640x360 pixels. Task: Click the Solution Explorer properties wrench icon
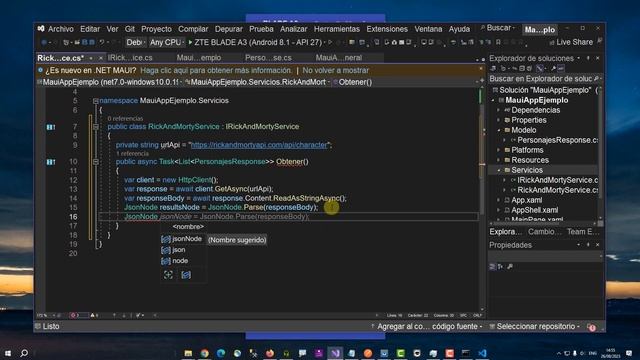tap(553, 69)
